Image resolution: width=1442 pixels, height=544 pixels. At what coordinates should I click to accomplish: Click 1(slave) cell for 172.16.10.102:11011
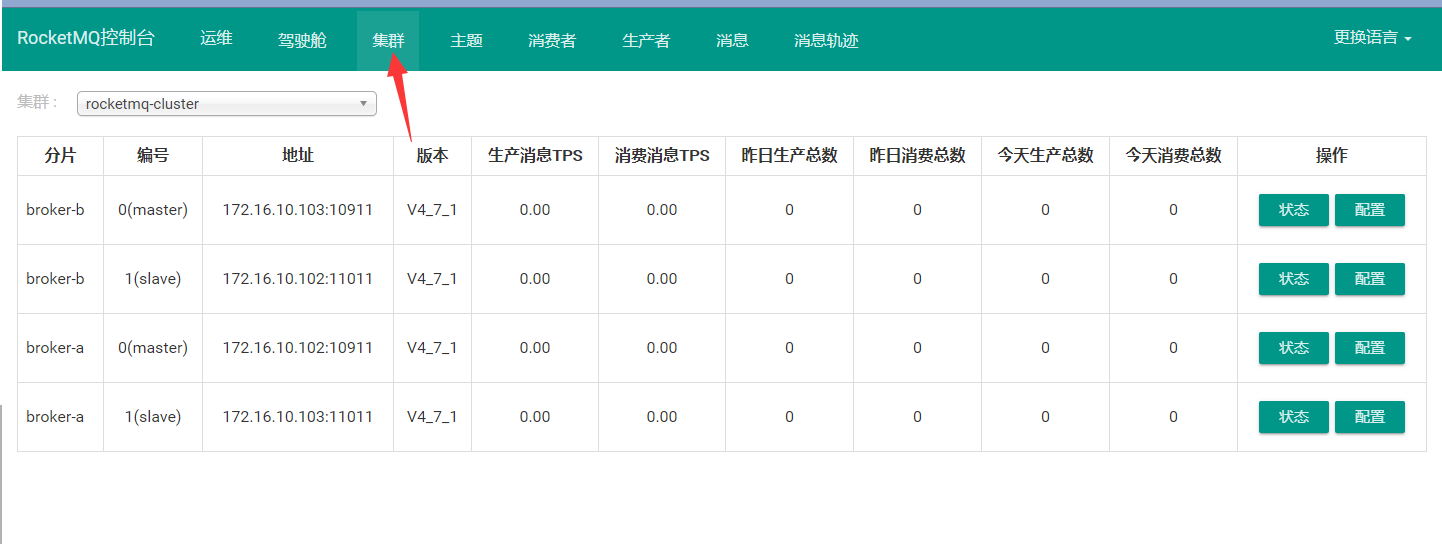[153, 279]
